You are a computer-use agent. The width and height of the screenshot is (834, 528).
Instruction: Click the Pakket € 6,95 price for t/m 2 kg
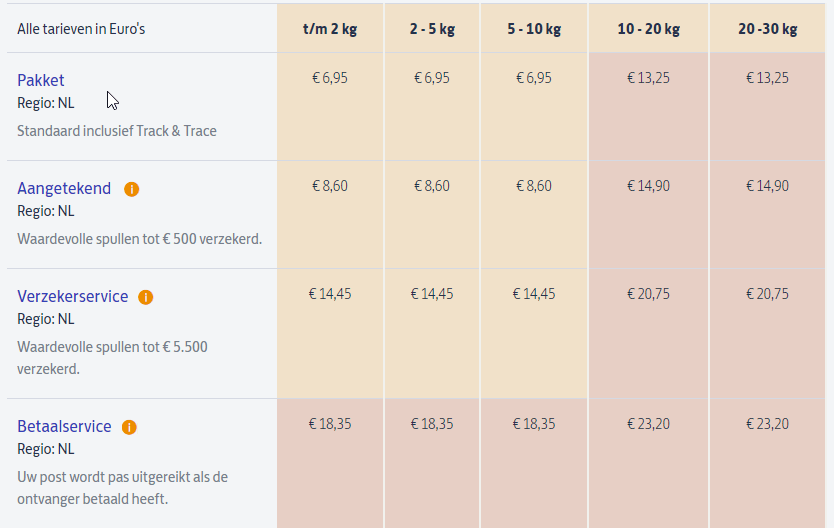pos(330,78)
